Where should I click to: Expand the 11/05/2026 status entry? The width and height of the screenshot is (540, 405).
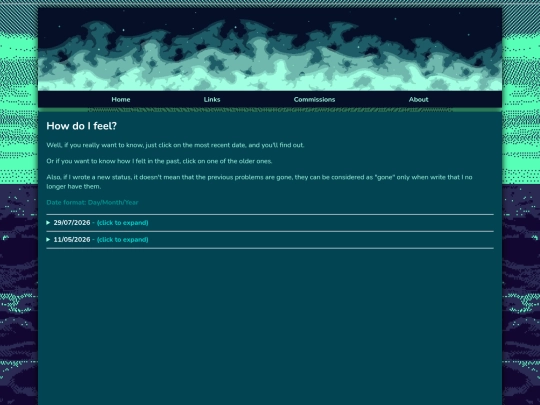270,240
